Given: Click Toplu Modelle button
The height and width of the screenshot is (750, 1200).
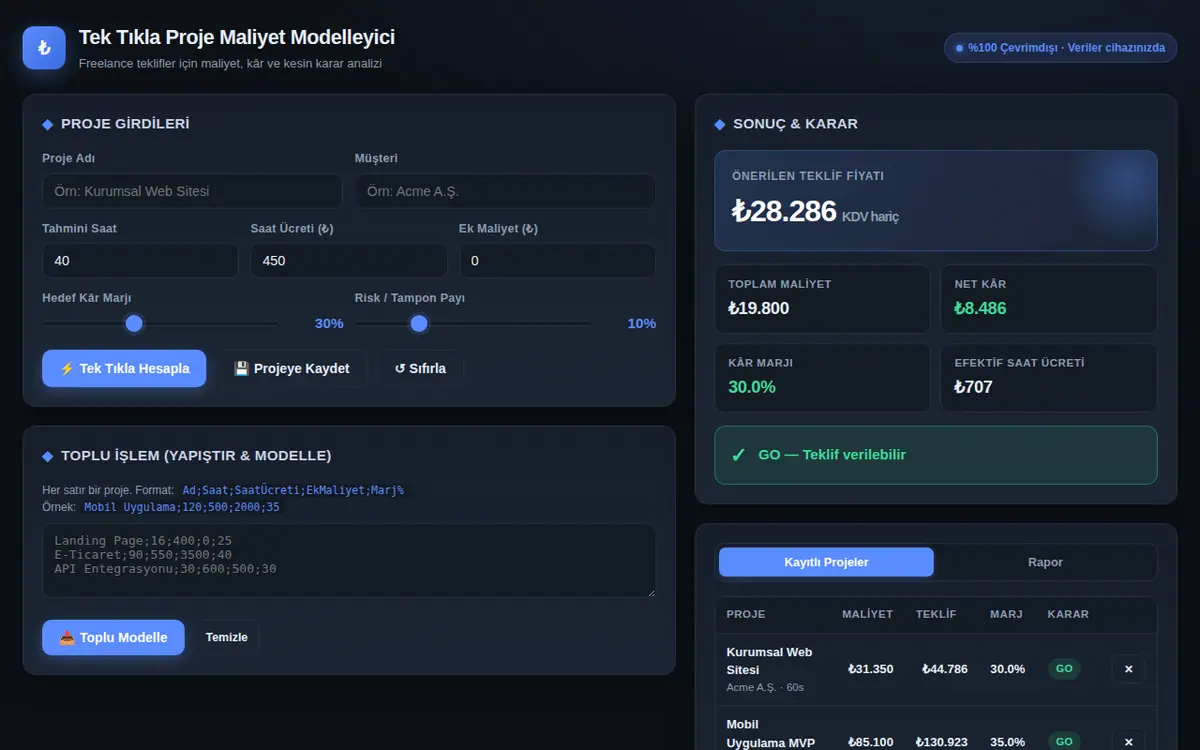Looking at the screenshot, I should [113, 638].
